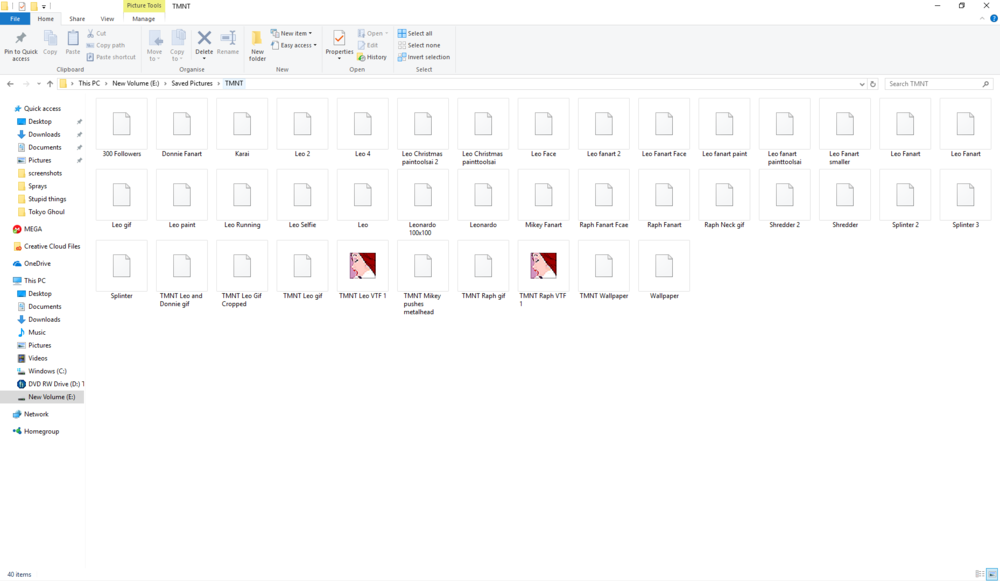Select Quick access in navigation pane

tap(42, 108)
